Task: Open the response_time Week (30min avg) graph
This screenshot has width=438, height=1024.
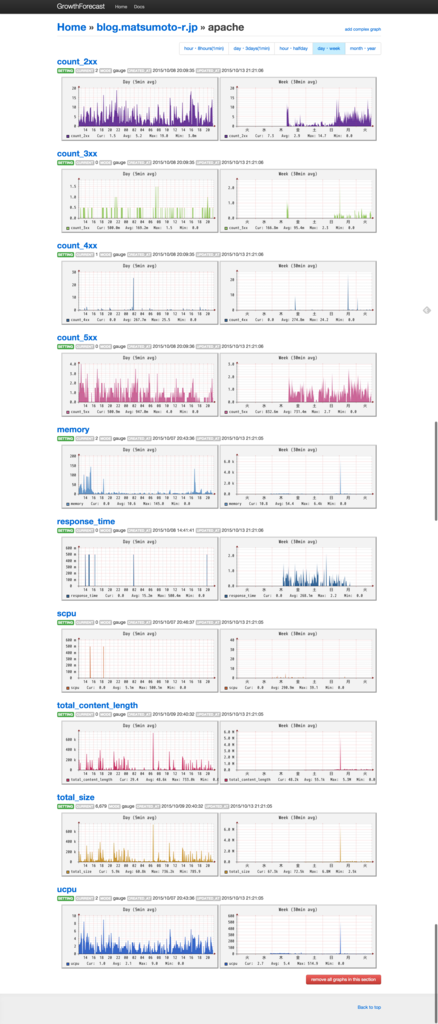Action: coord(298,568)
